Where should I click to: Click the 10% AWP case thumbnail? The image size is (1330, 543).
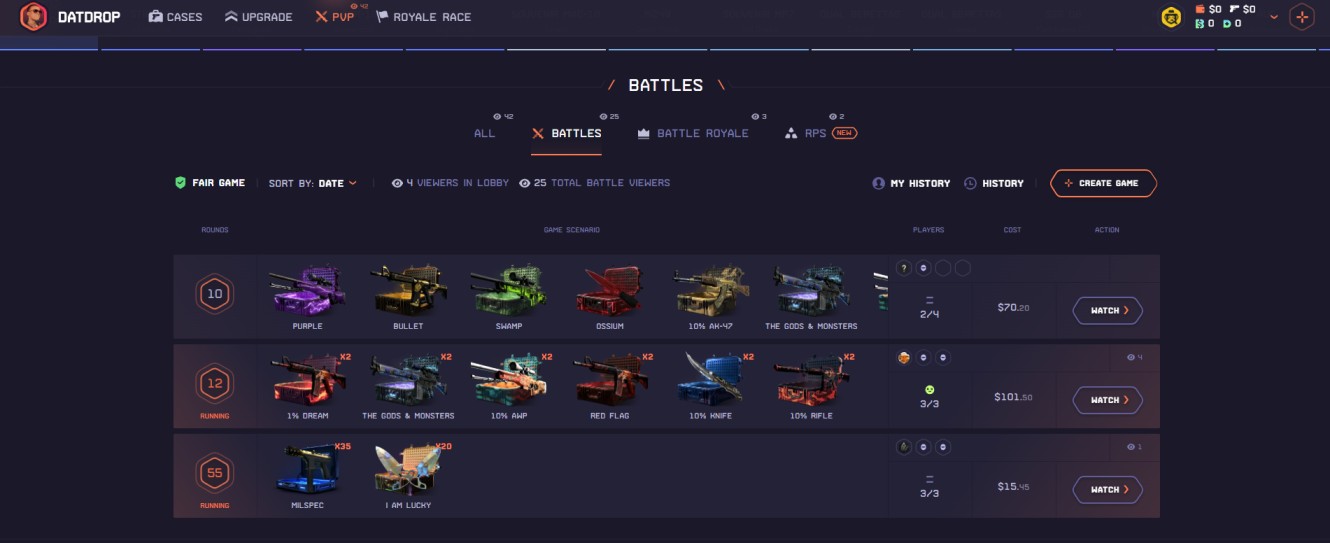point(509,380)
